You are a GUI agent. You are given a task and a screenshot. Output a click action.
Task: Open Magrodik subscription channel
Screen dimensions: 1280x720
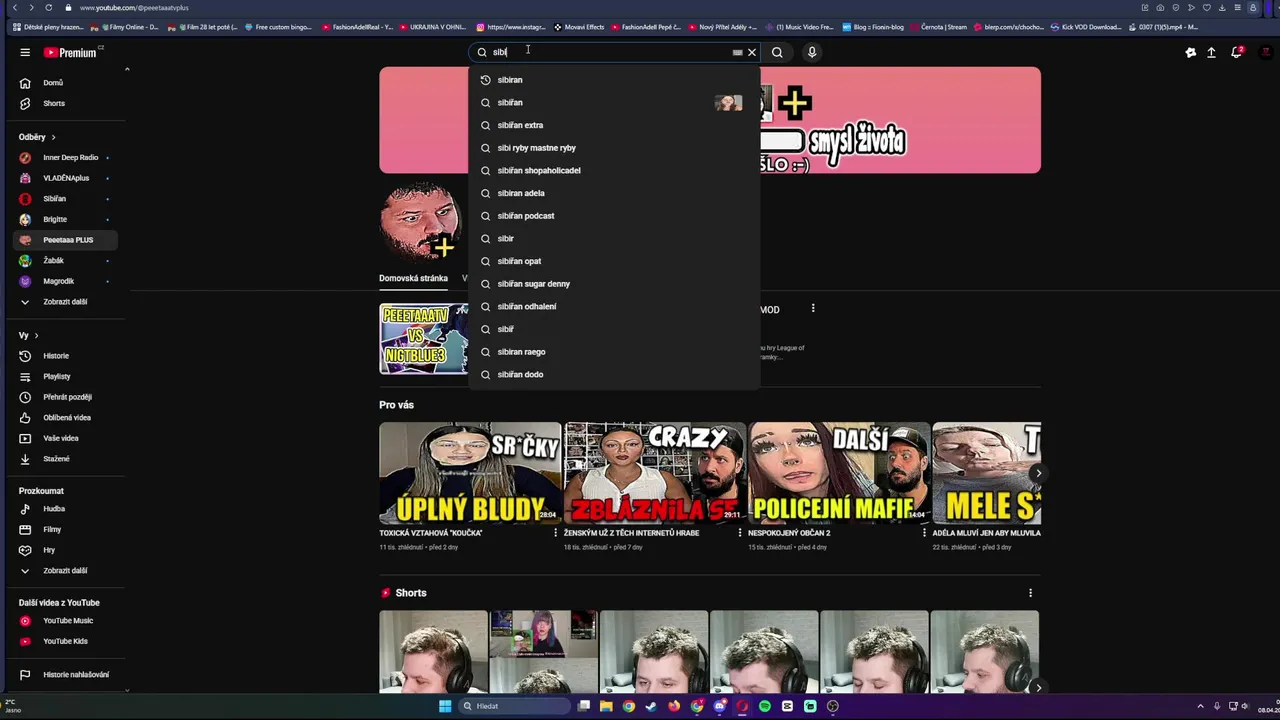(x=66, y=281)
